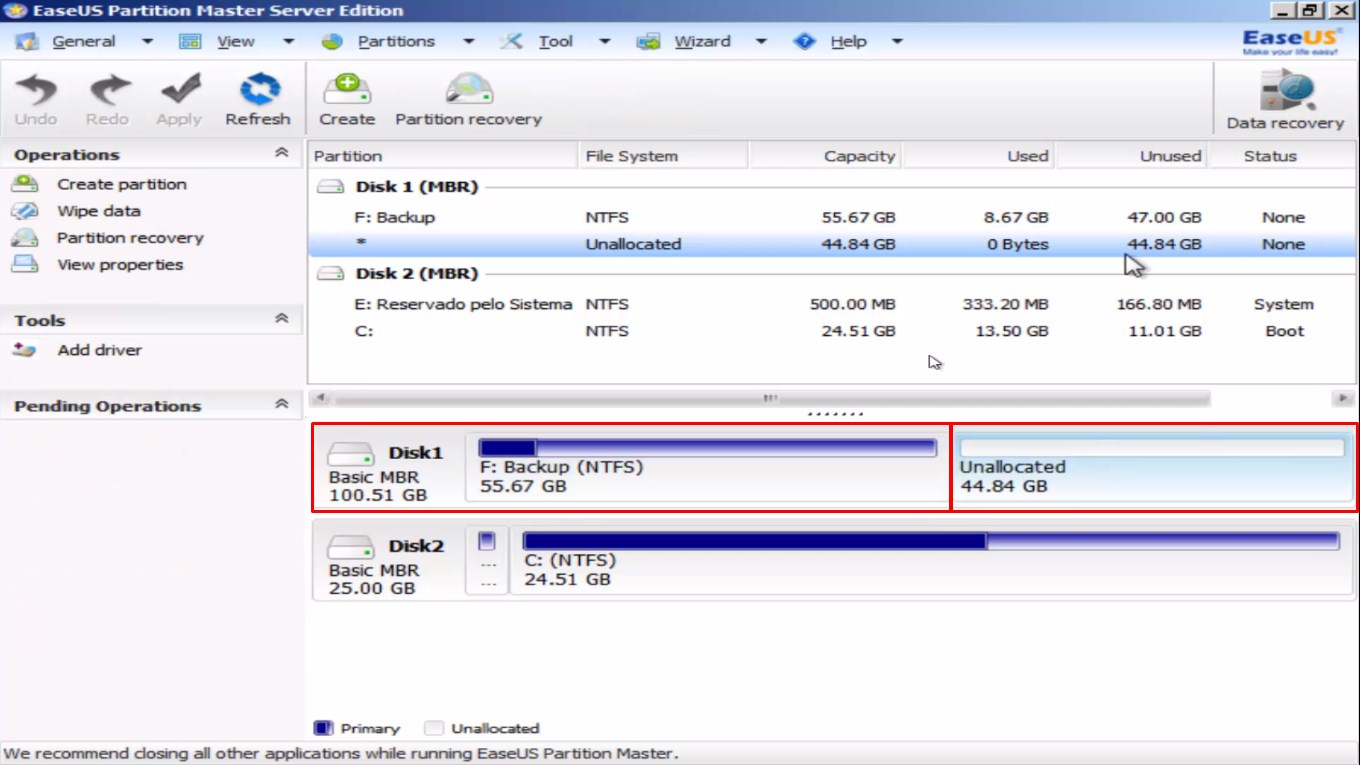Click the Disk 1 (MBR) drive icon in list
This screenshot has height=765, width=1360.
click(331, 187)
